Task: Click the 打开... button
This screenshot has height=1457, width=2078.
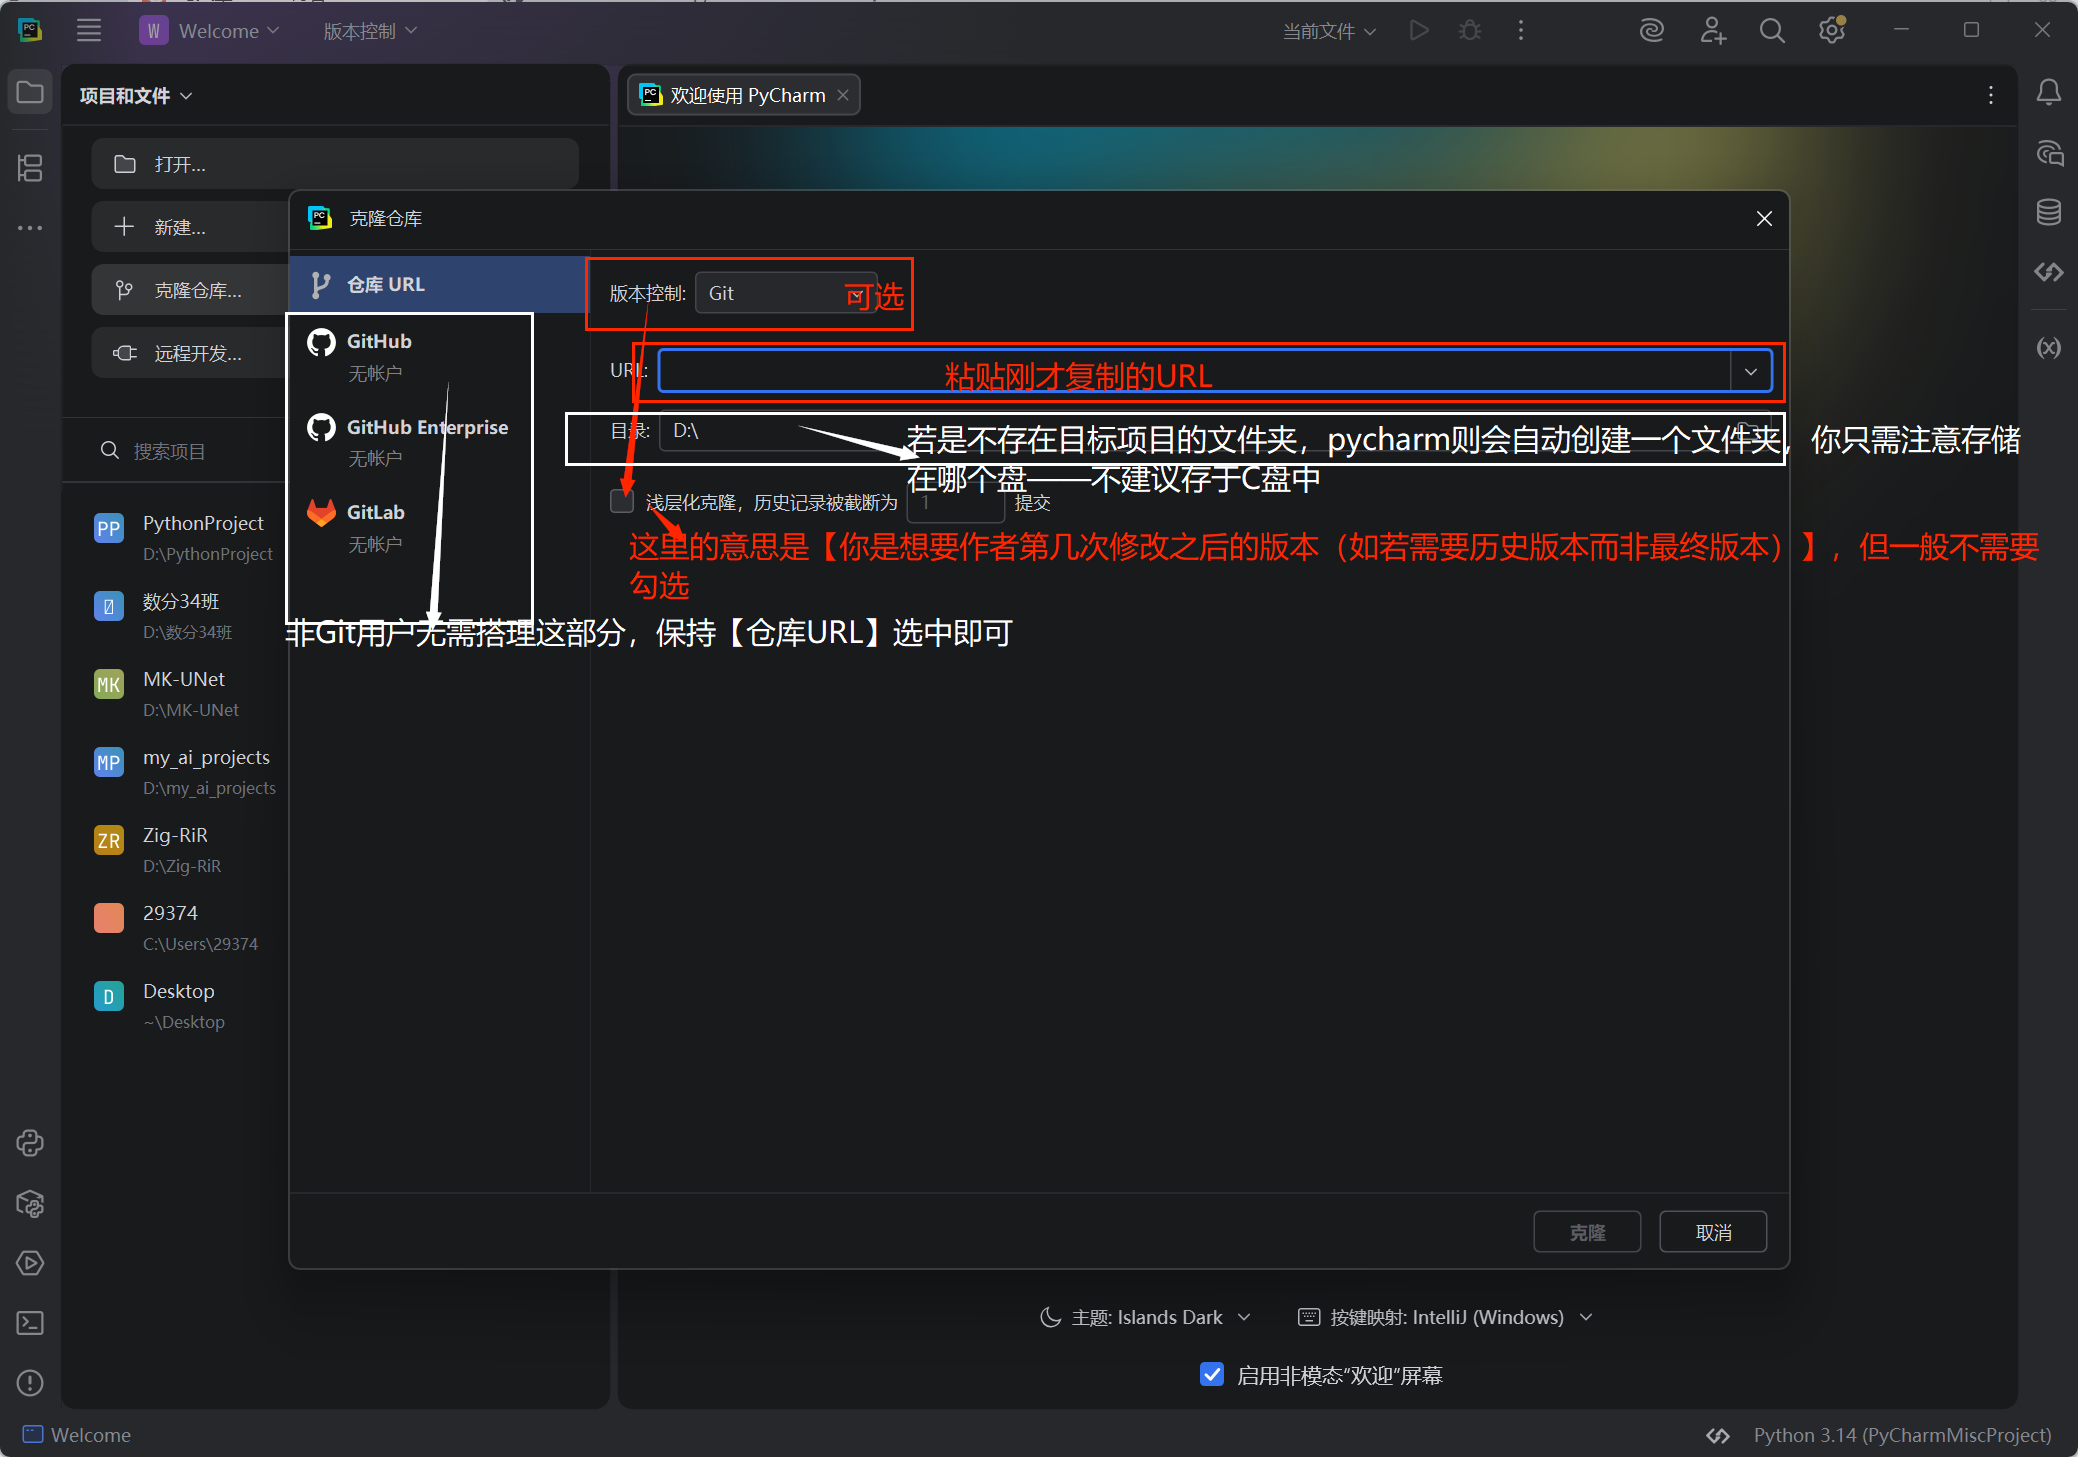Action: pyautogui.click(x=335, y=164)
